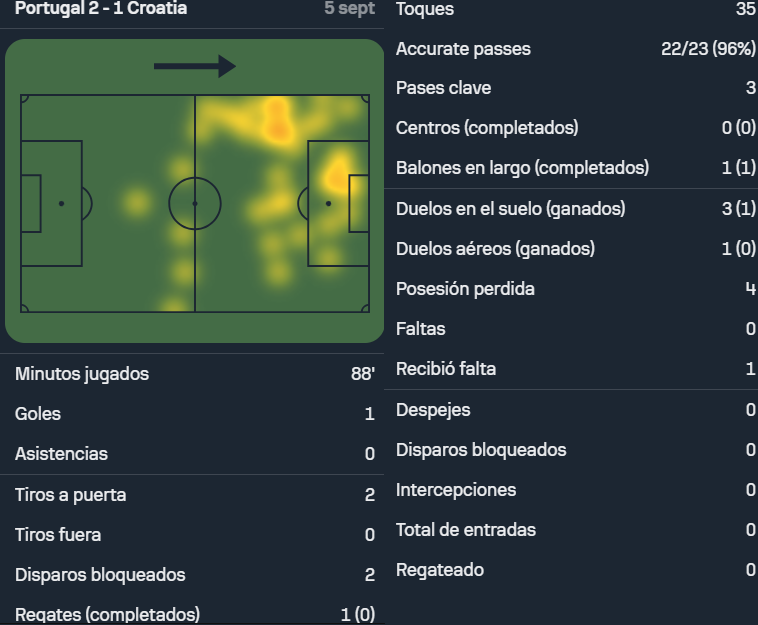Image resolution: width=758 pixels, height=625 pixels.
Task: Click the heatmap center circle
Action: [x=195, y=203]
